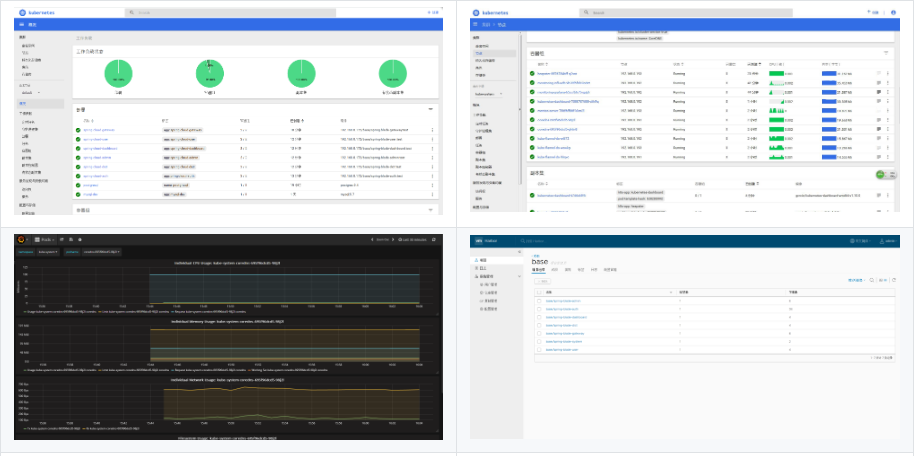Open kebab menu for postgres deployment

click(x=432, y=185)
